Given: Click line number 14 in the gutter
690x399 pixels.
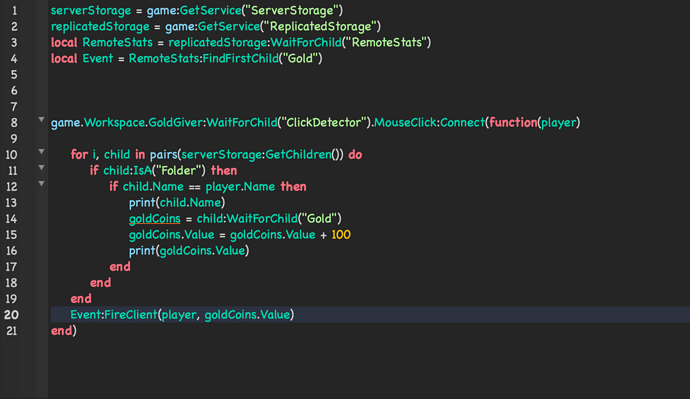Looking at the screenshot, I should point(11,219).
